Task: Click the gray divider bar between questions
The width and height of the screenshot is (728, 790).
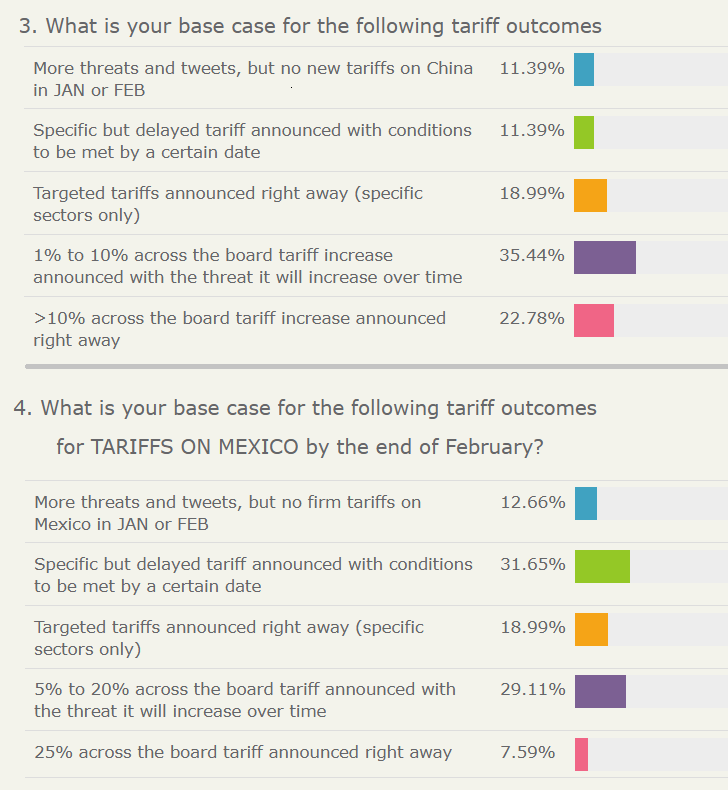Action: click(376, 366)
